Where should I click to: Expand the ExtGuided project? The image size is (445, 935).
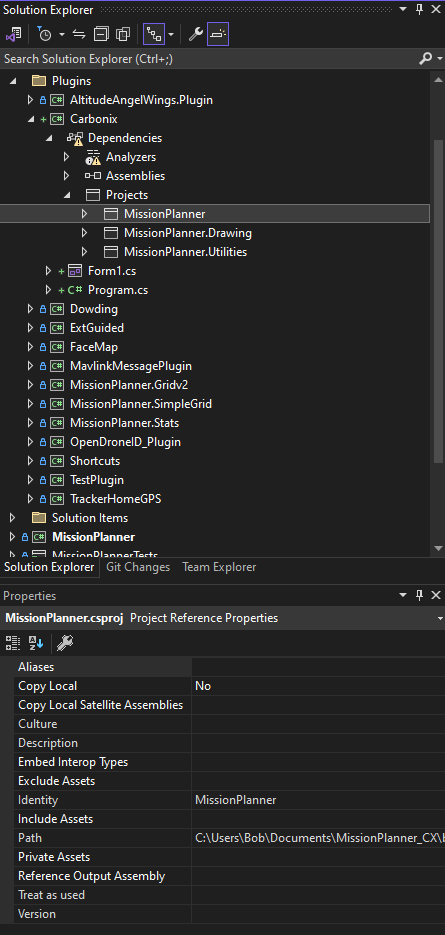point(30,327)
